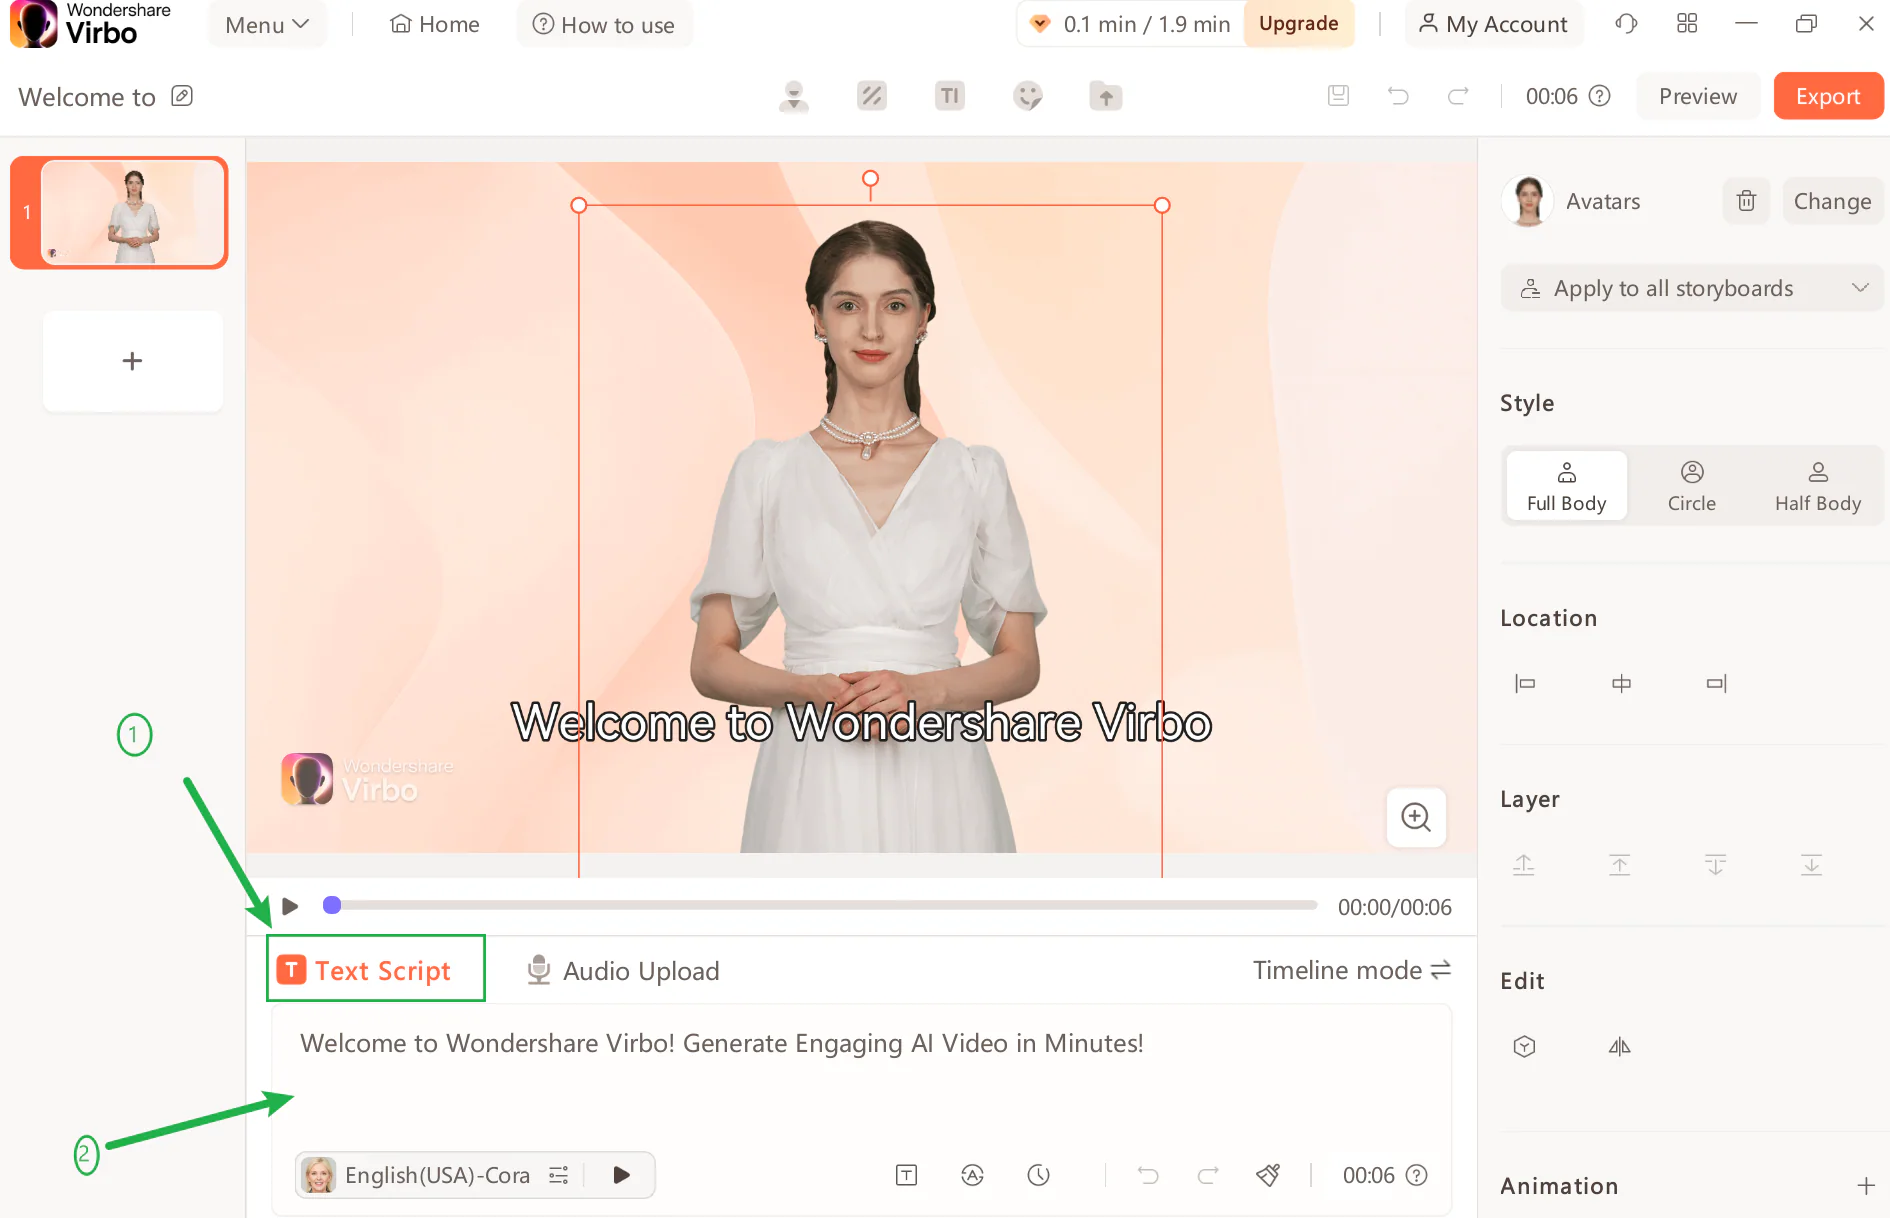Click the playback progress slider
This screenshot has height=1218, width=1890.
point(820,905)
